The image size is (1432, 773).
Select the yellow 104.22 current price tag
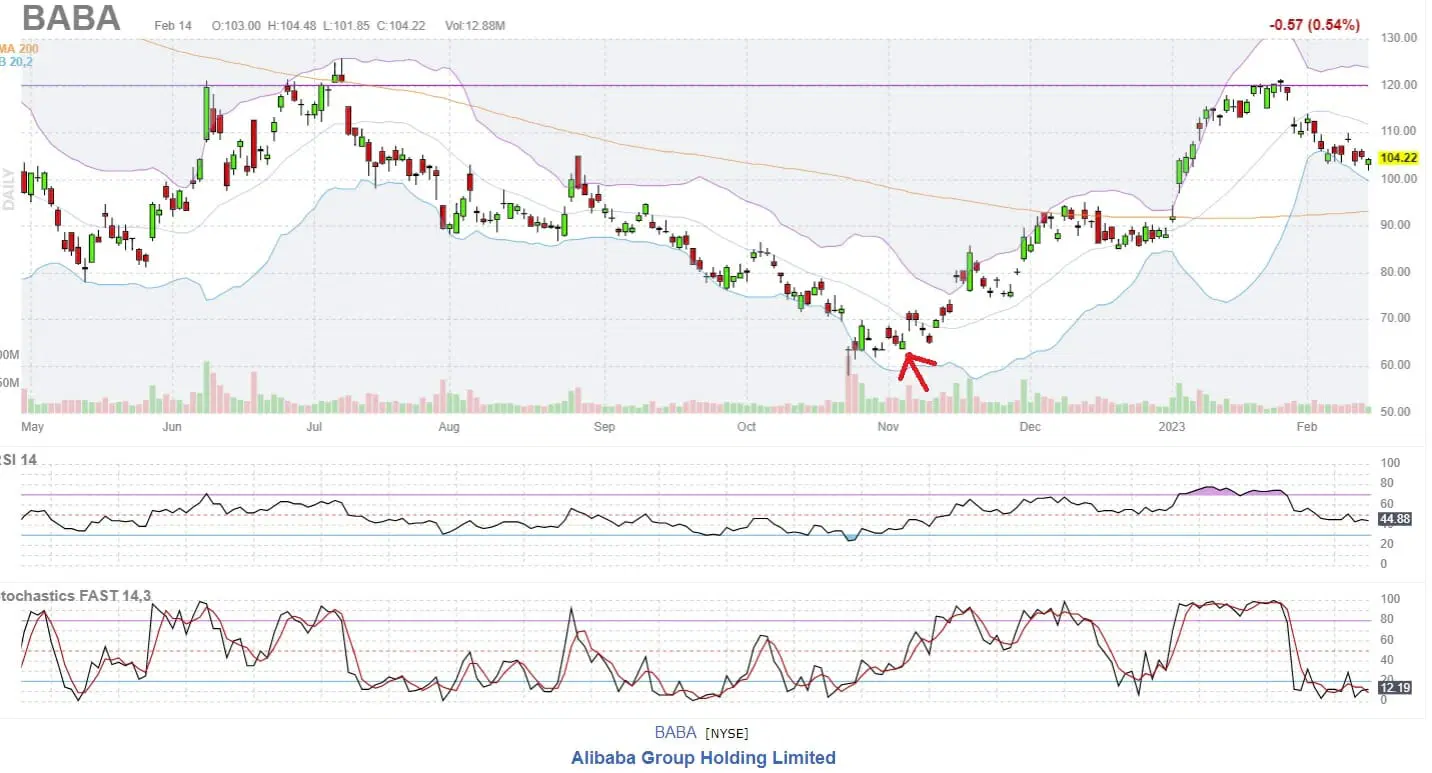1397,158
